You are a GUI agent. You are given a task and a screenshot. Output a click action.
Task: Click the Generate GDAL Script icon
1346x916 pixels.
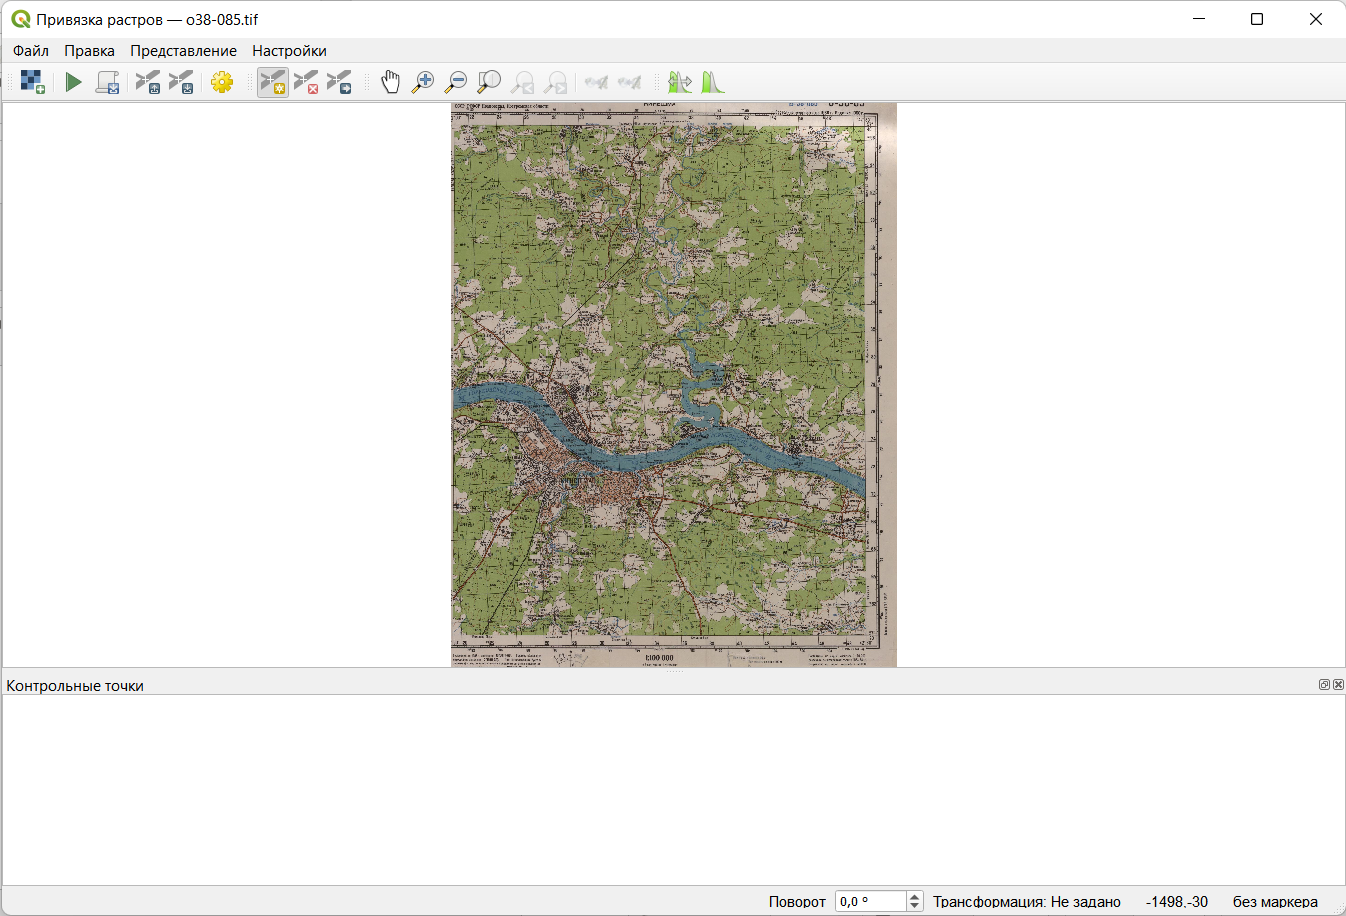(x=107, y=82)
